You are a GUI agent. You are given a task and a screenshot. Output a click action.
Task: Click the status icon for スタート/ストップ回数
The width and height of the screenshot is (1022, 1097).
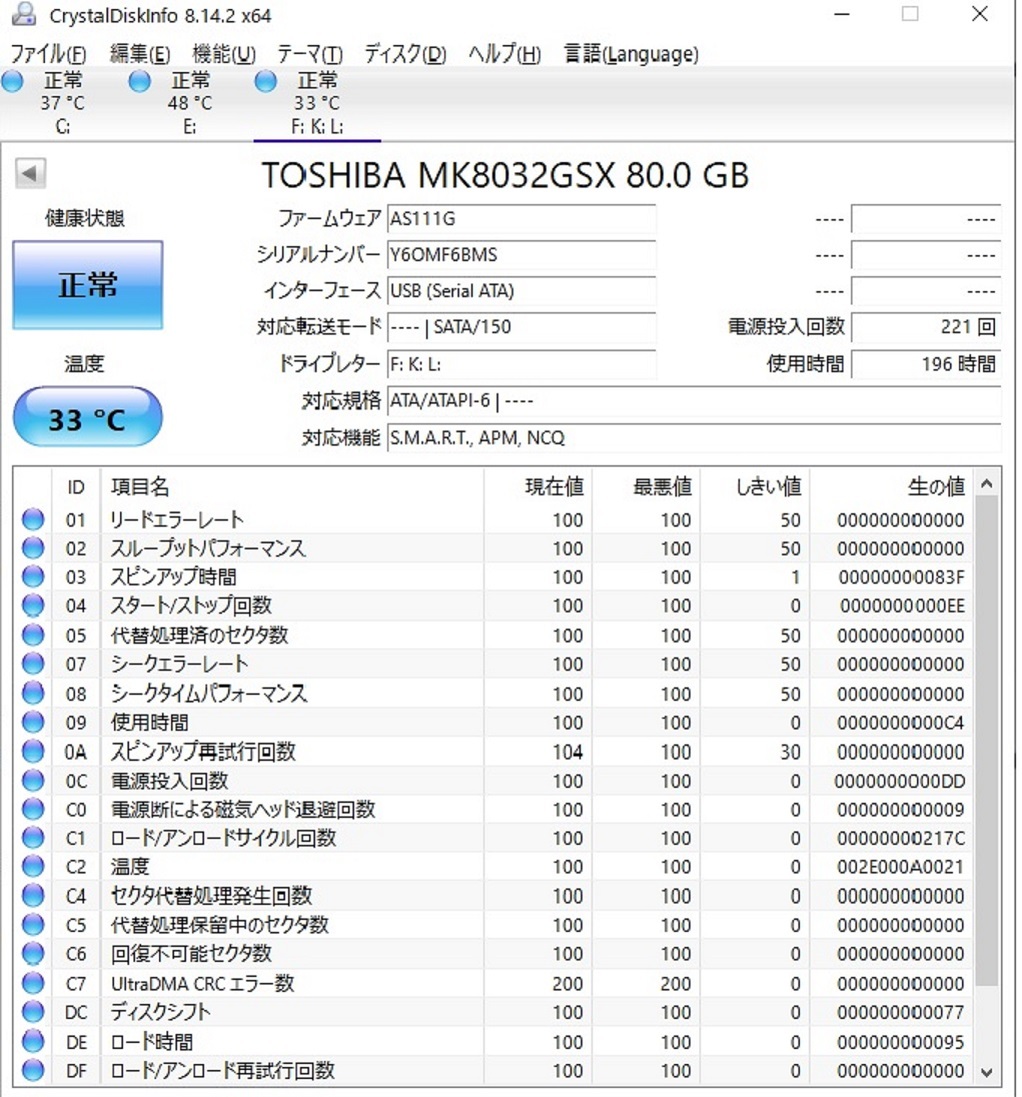tap(33, 605)
